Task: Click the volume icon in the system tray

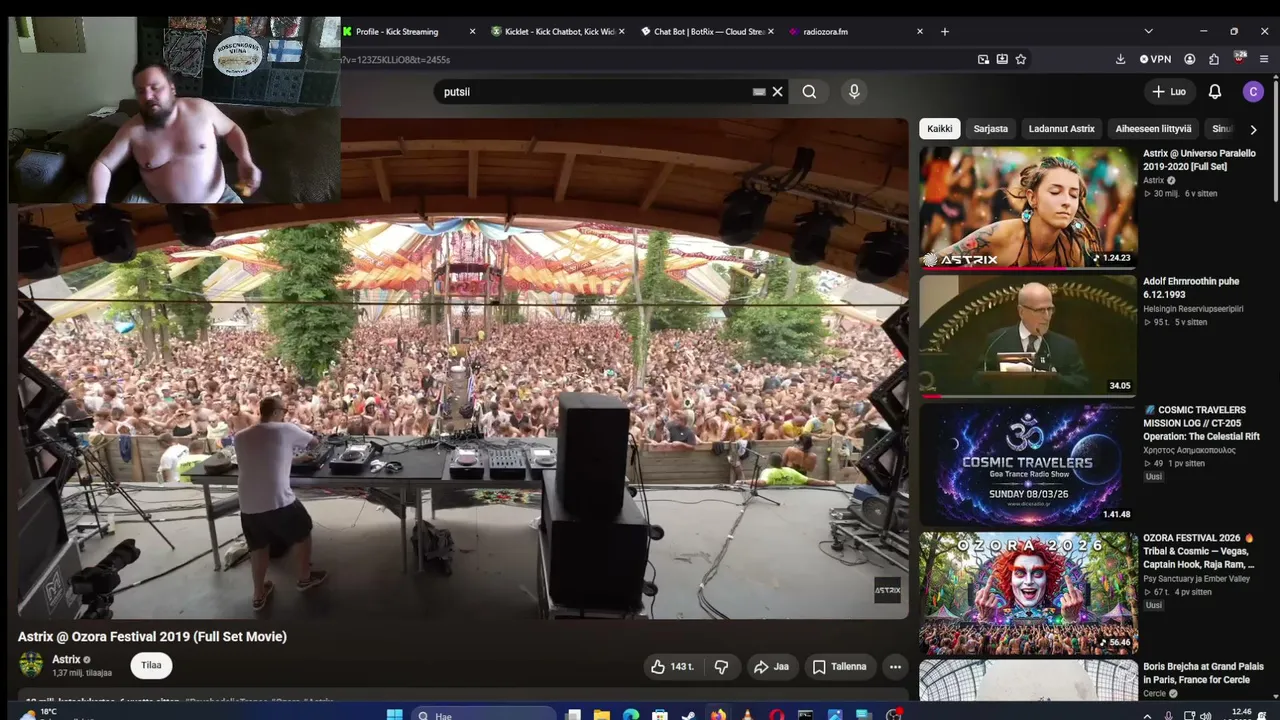Action: tap(1206, 715)
